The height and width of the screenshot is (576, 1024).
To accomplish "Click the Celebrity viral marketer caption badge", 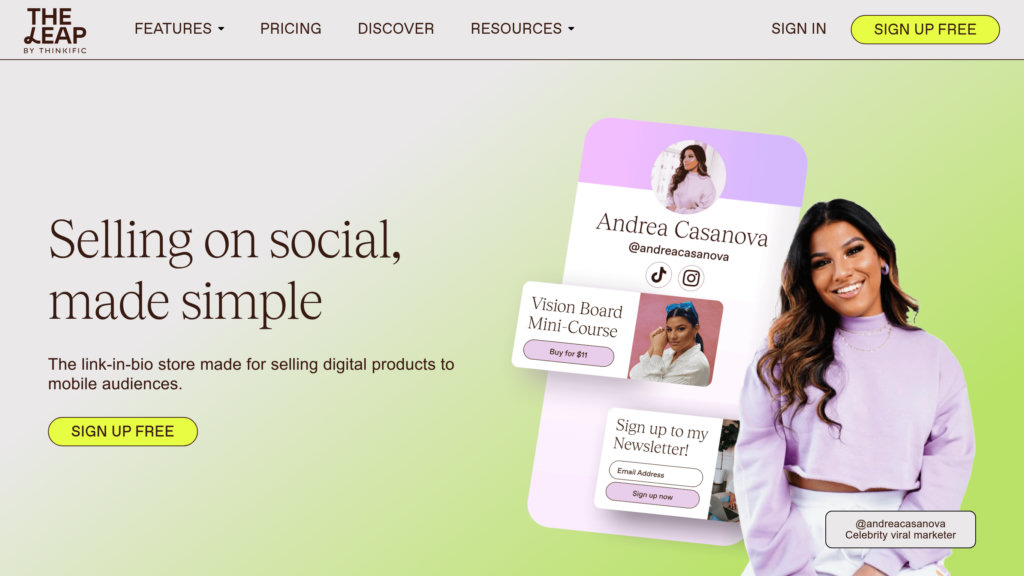I will (x=900, y=530).
